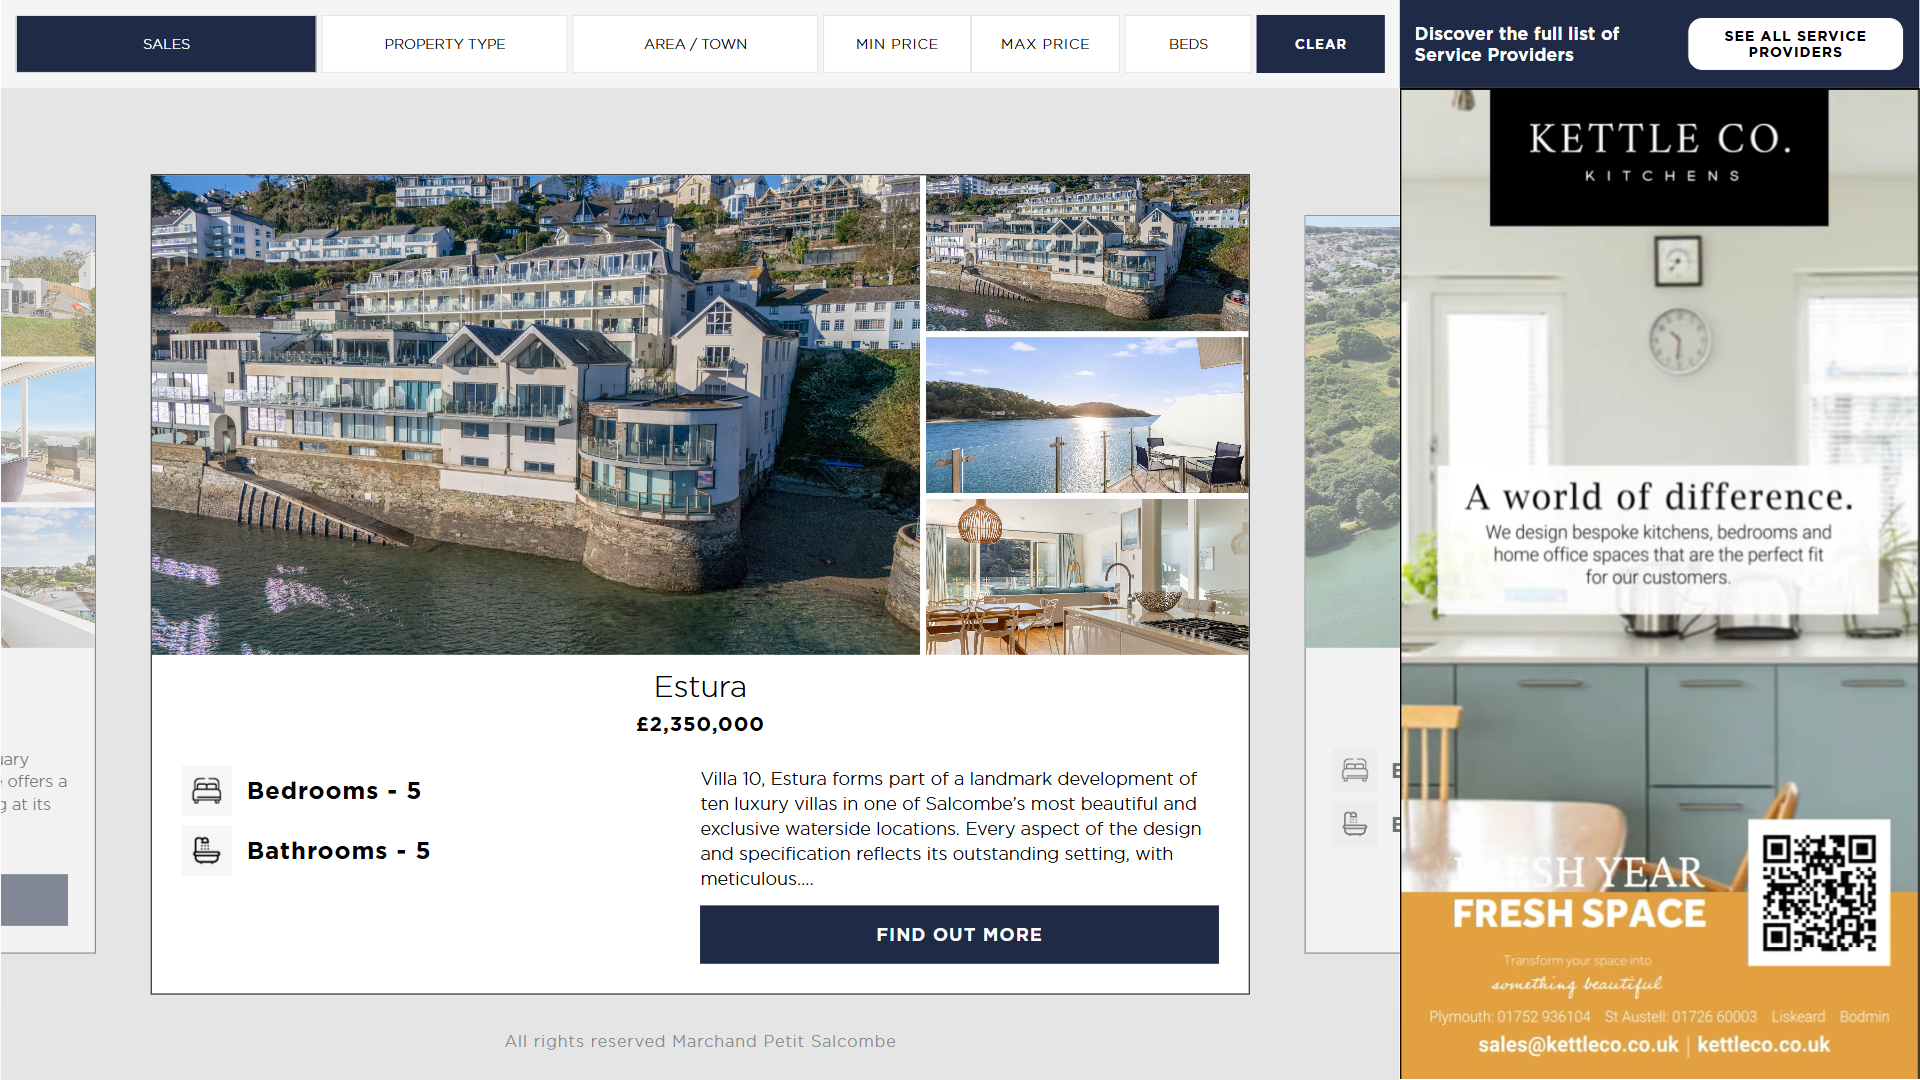Click the Kettle Co. Kitchens logo
Screen dimensions: 1920x1080
pyautogui.click(x=1659, y=157)
